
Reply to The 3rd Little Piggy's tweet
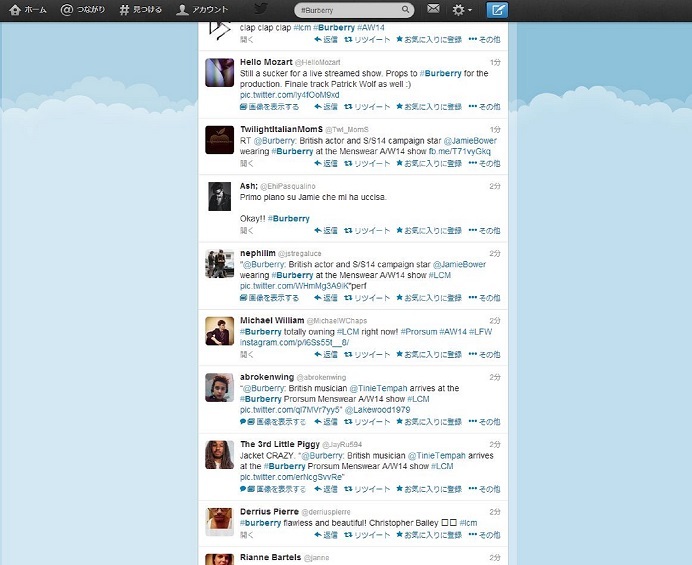[326, 489]
